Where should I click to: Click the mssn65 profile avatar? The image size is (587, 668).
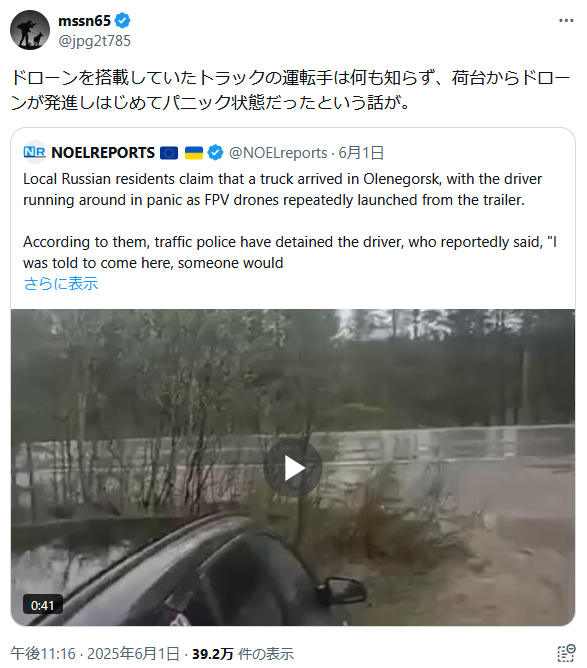point(30,30)
